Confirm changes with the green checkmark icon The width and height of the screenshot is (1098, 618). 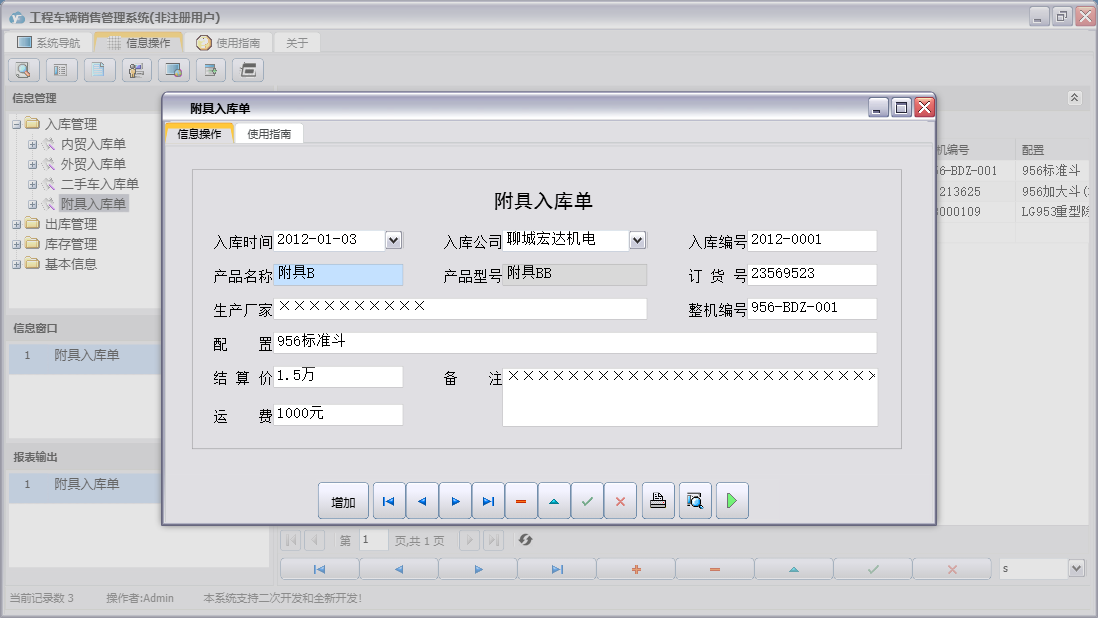(x=588, y=500)
